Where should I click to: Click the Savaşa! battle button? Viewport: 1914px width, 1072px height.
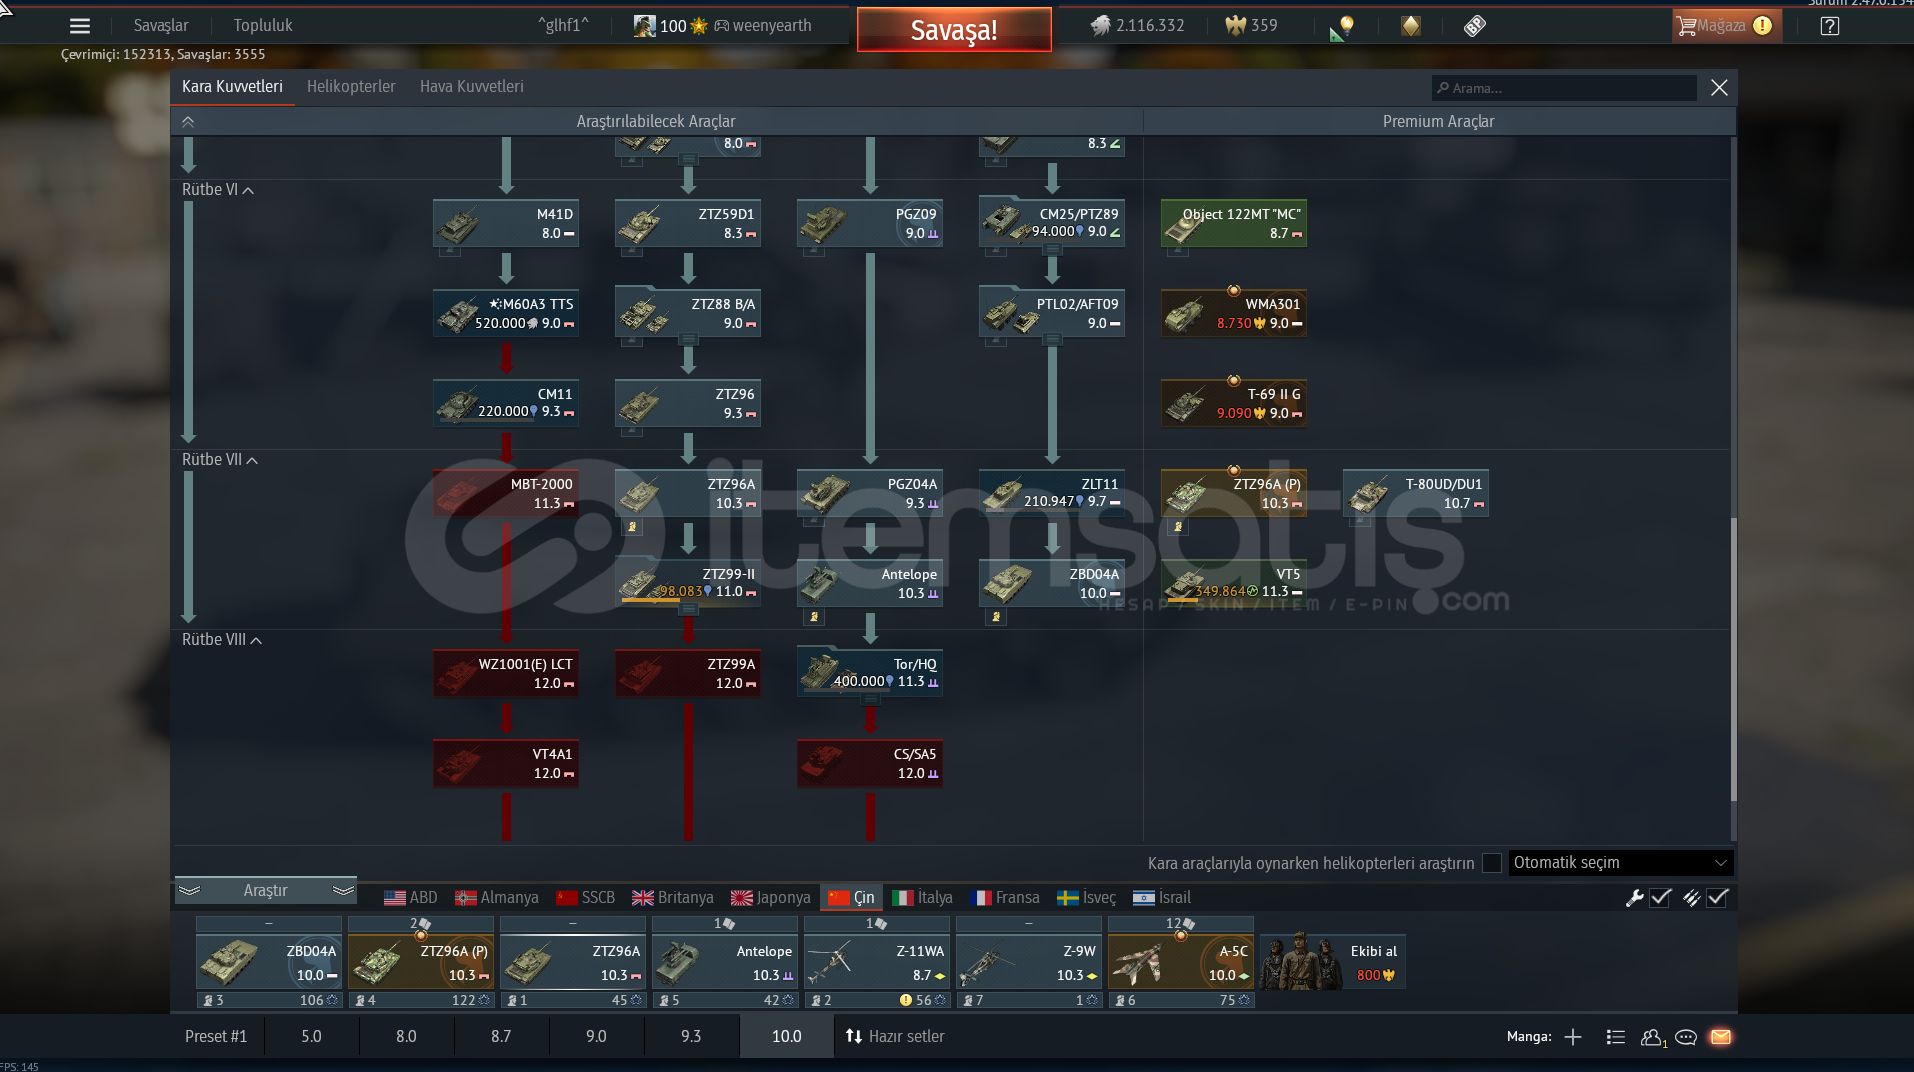954,30
